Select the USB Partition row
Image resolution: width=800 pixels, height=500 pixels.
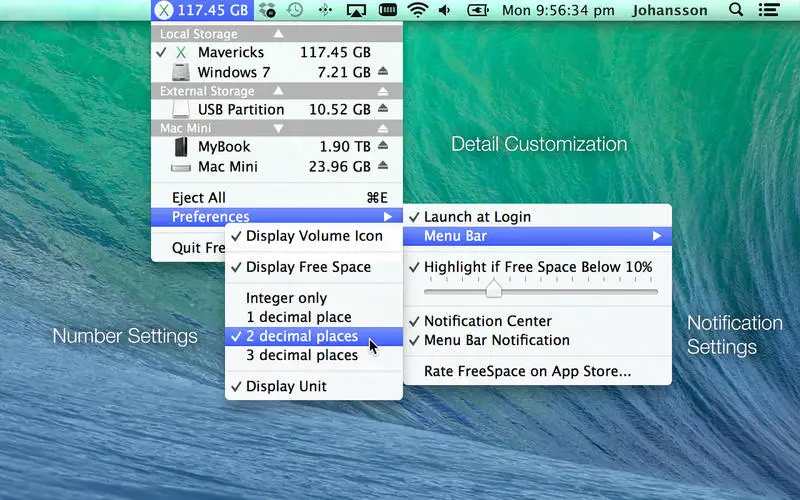point(277,109)
